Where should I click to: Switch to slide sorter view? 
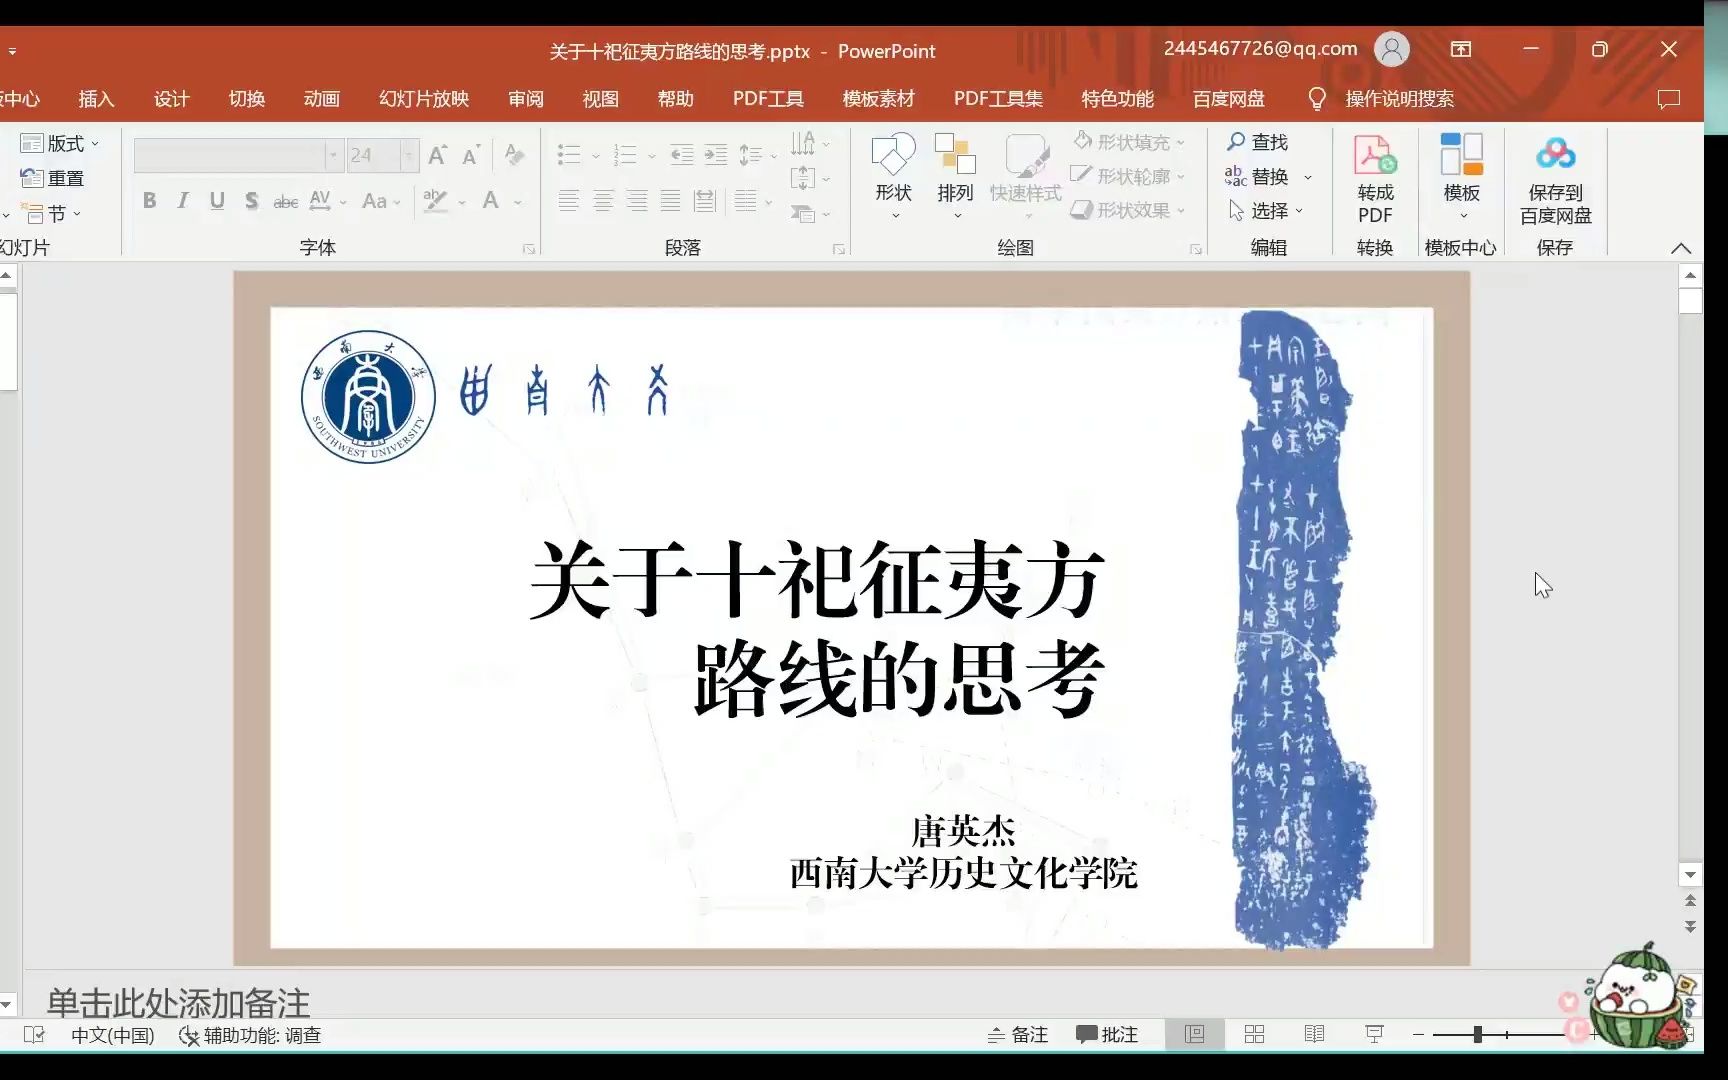coord(1254,1035)
